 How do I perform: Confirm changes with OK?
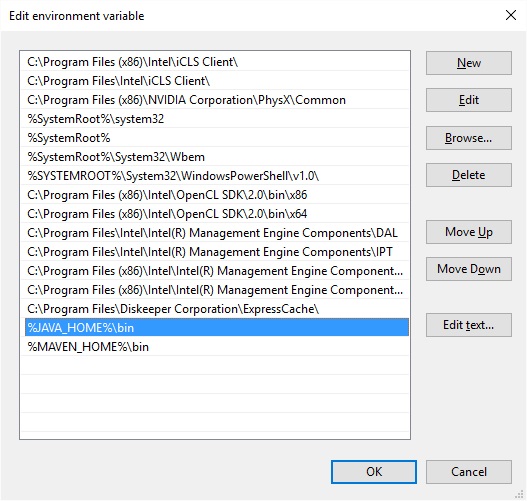374,472
